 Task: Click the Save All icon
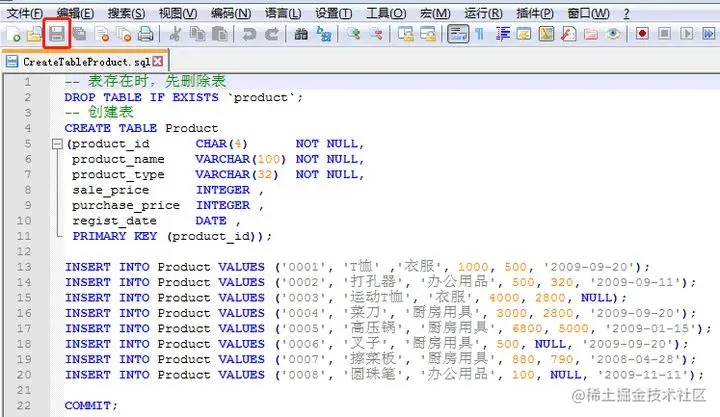tap(79, 34)
